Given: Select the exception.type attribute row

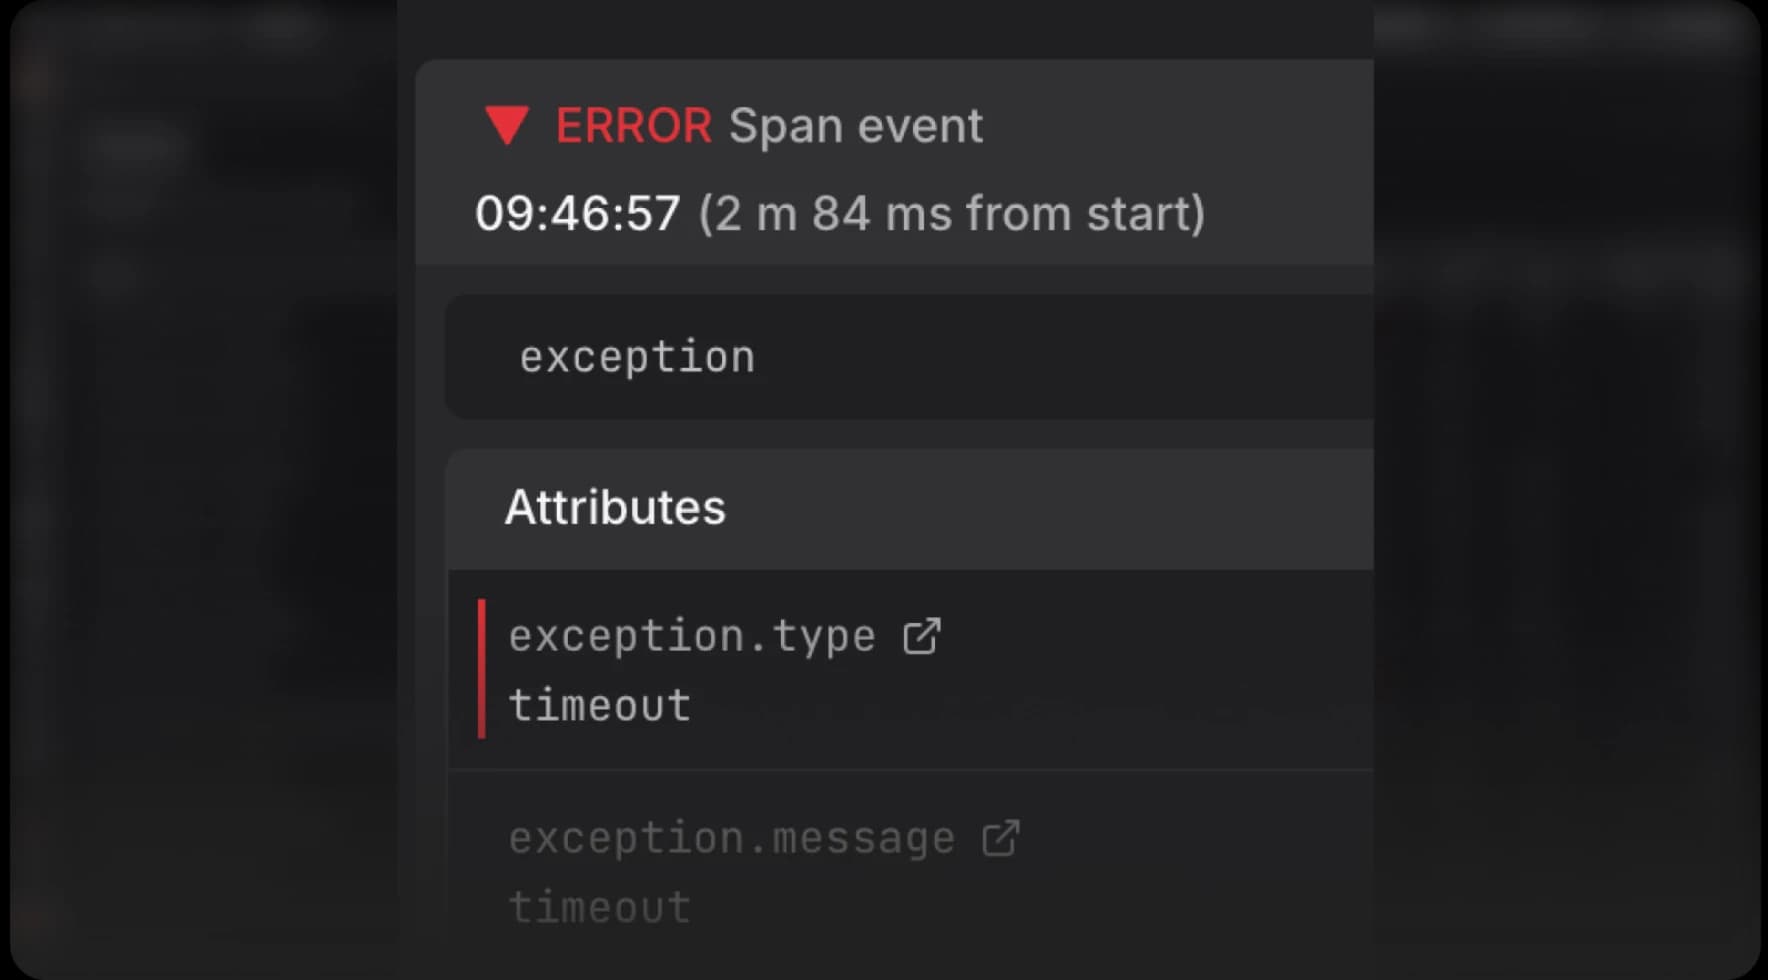Looking at the screenshot, I should [x=911, y=669].
